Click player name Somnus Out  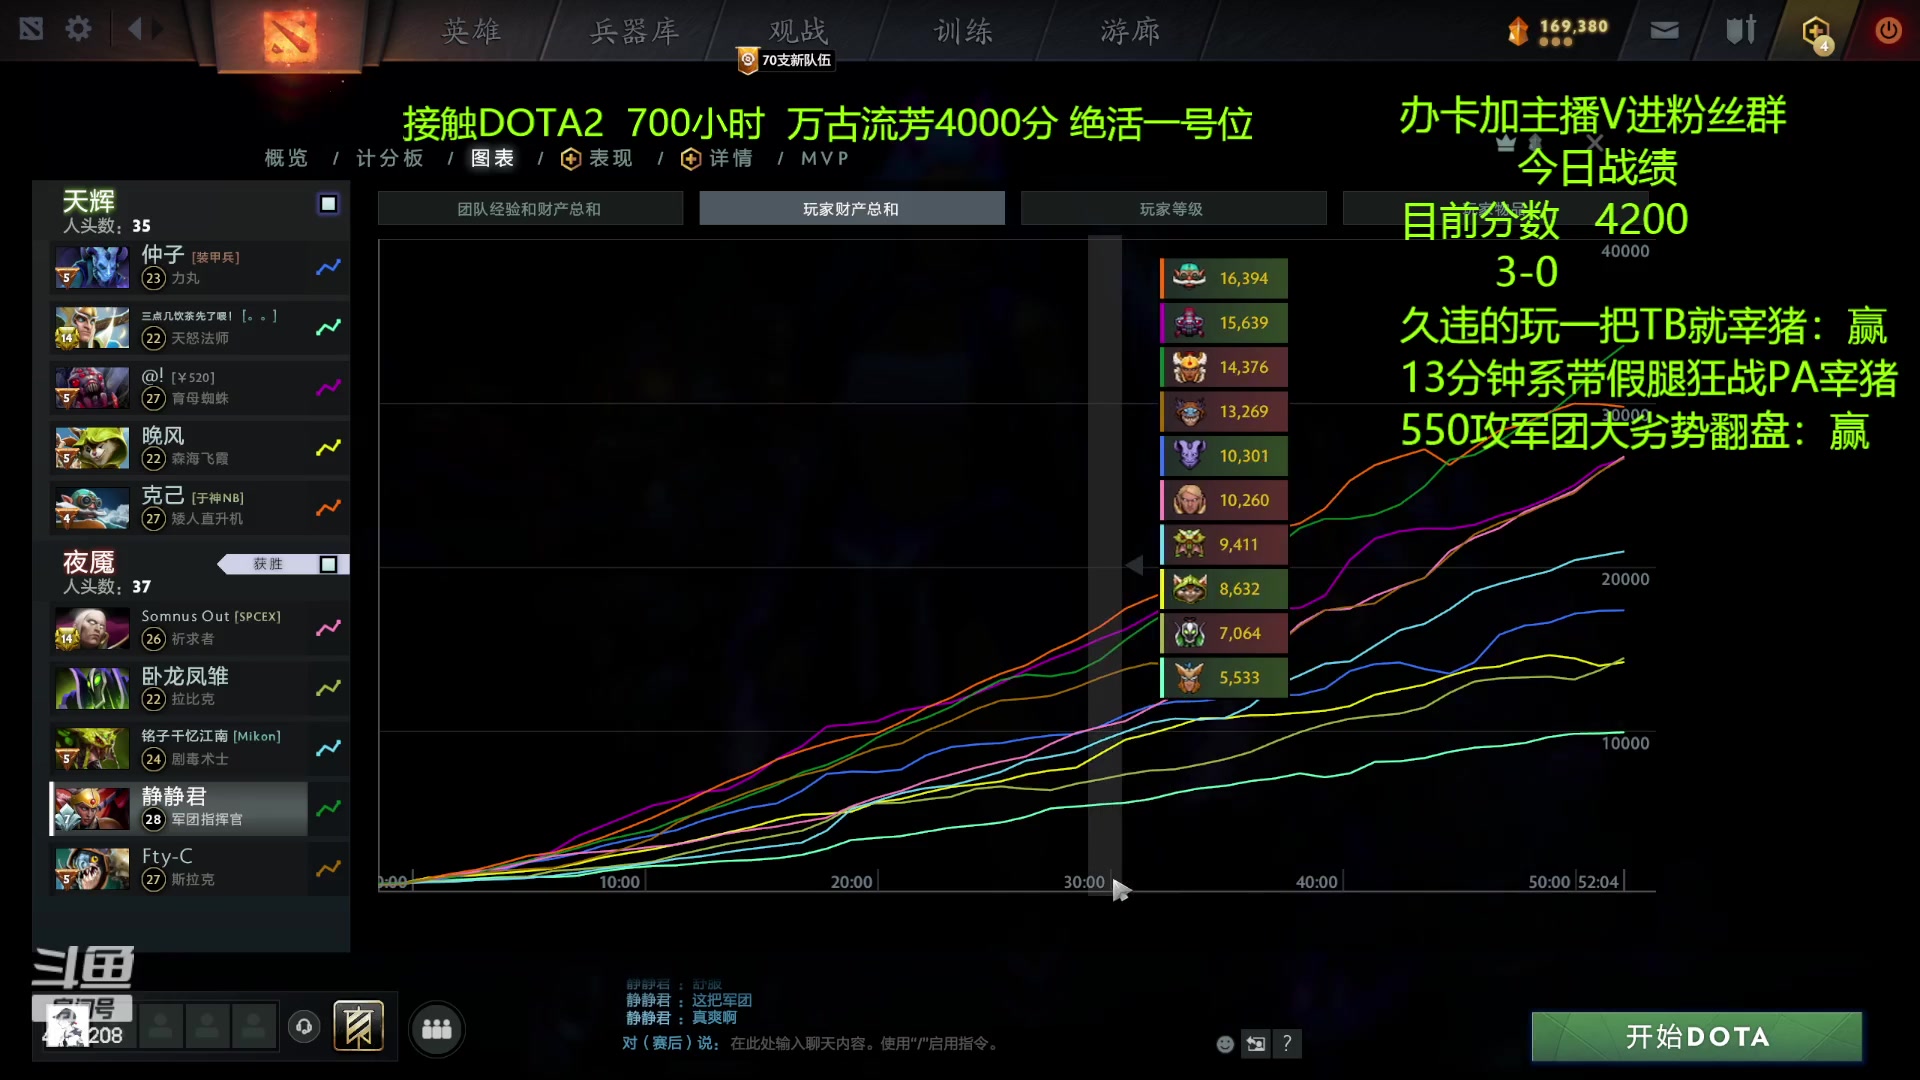pyautogui.click(x=185, y=616)
